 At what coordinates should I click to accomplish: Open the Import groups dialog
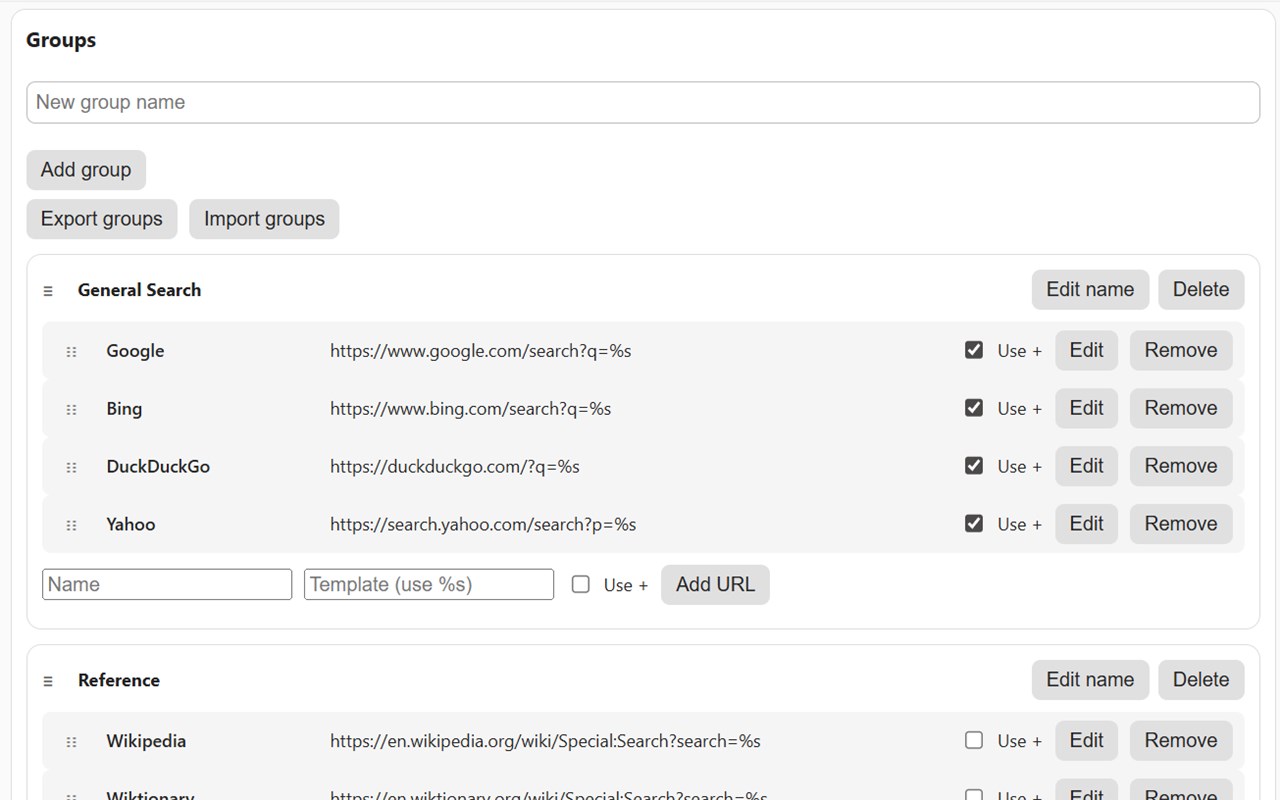coord(264,219)
